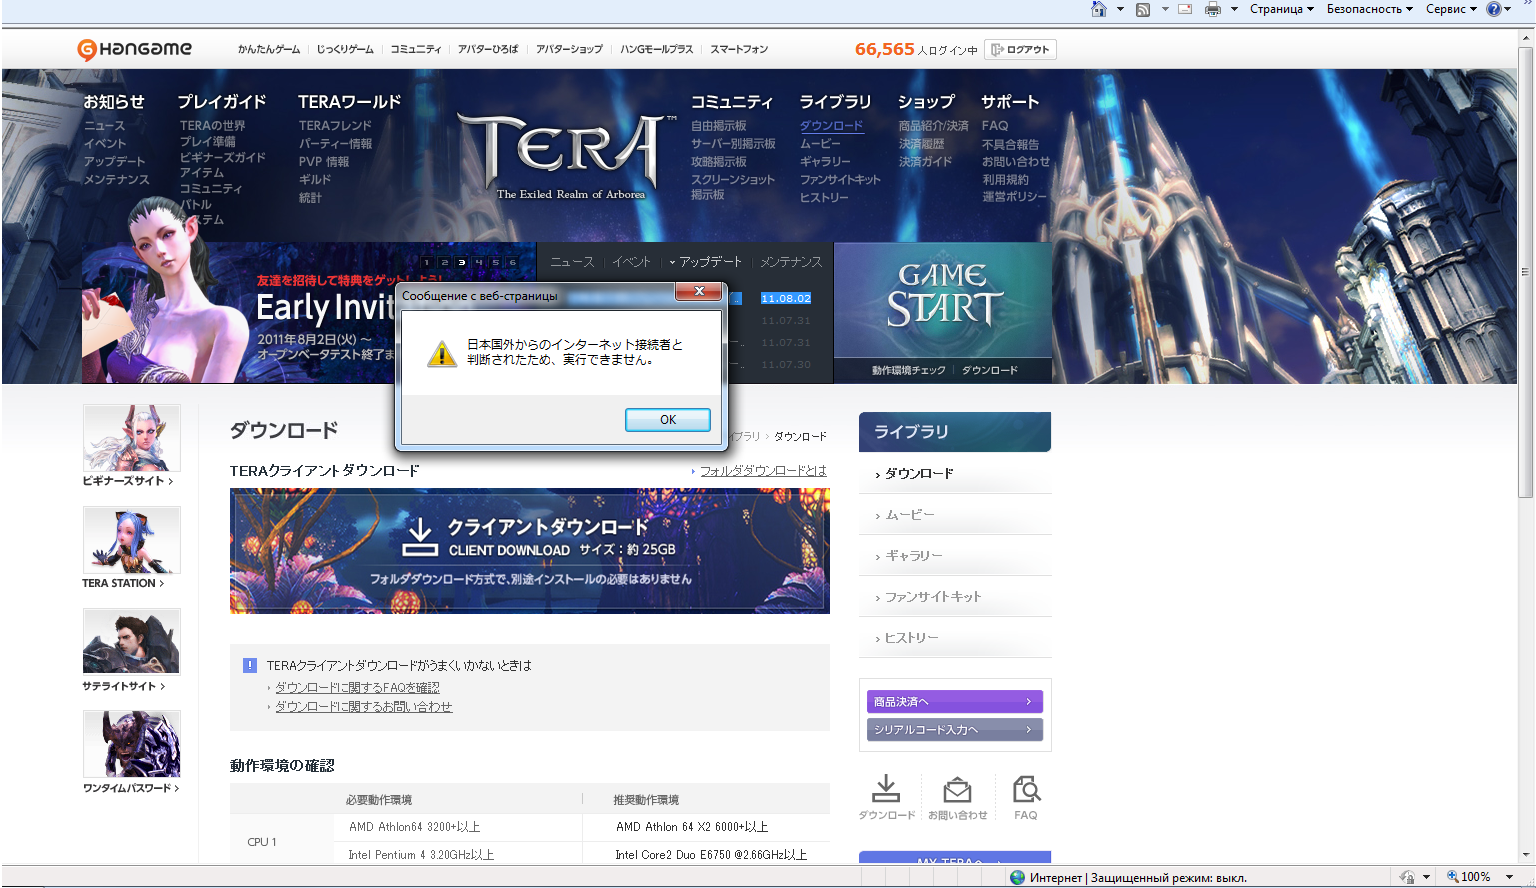Click the Internet zone globe icon in the status bar
The height and width of the screenshot is (888, 1536).
[1018, 877]
